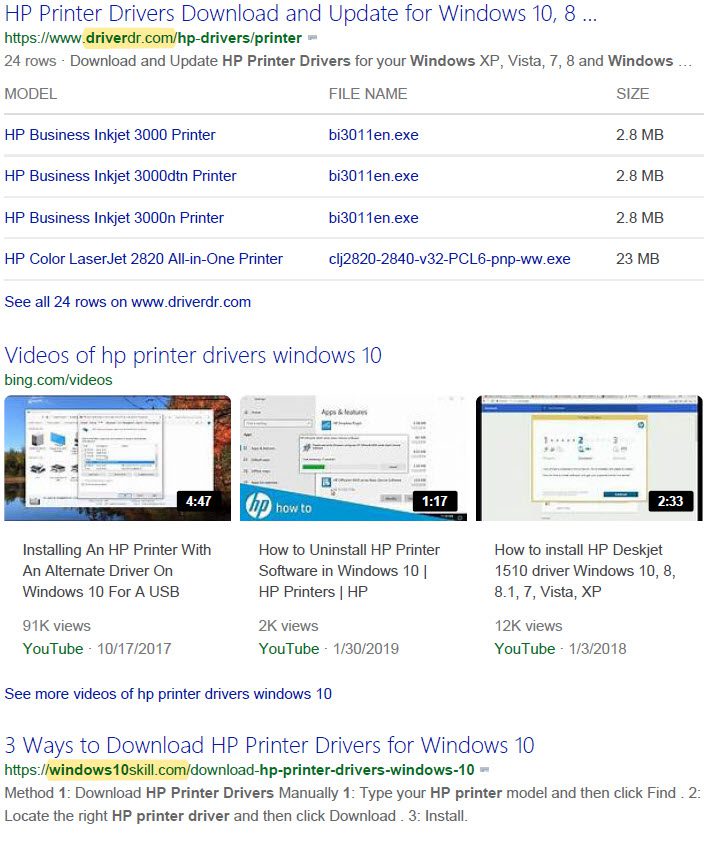Open 3 Ways to Download HP Printer Drivers
717x851 pixels.
click(x=269, y=745)
